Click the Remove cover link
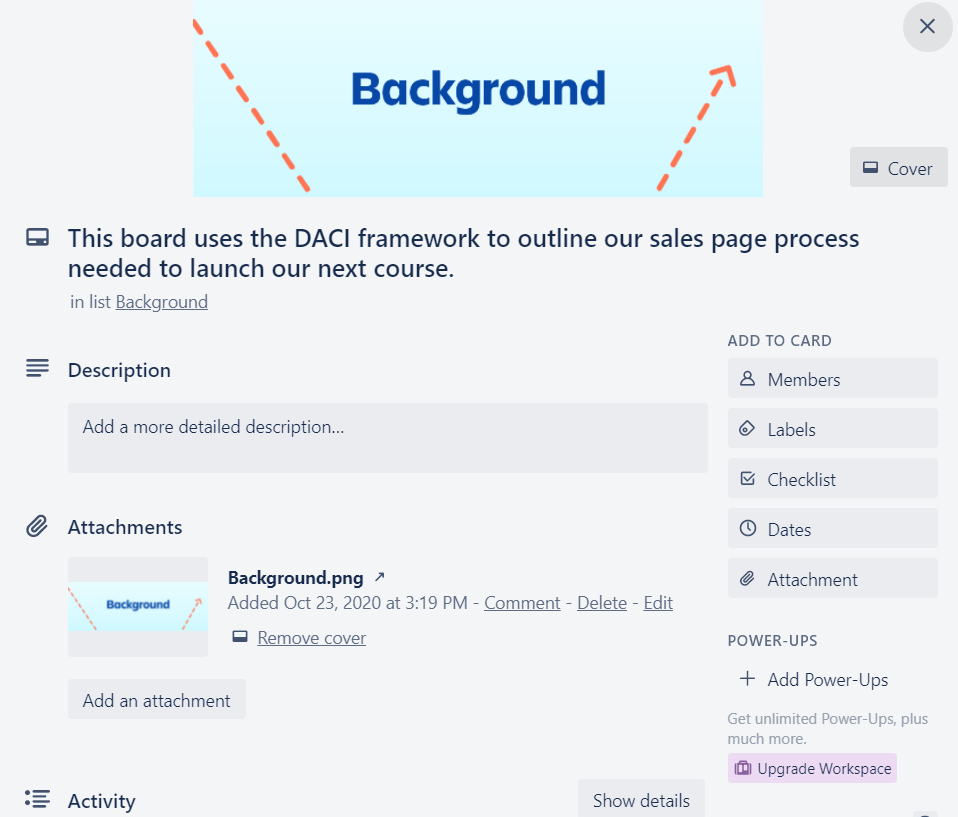 (x=312, y=638)
